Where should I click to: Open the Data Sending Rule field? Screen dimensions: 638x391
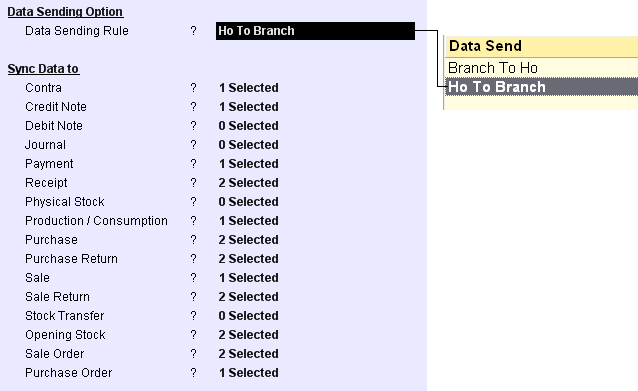(315, 31)
